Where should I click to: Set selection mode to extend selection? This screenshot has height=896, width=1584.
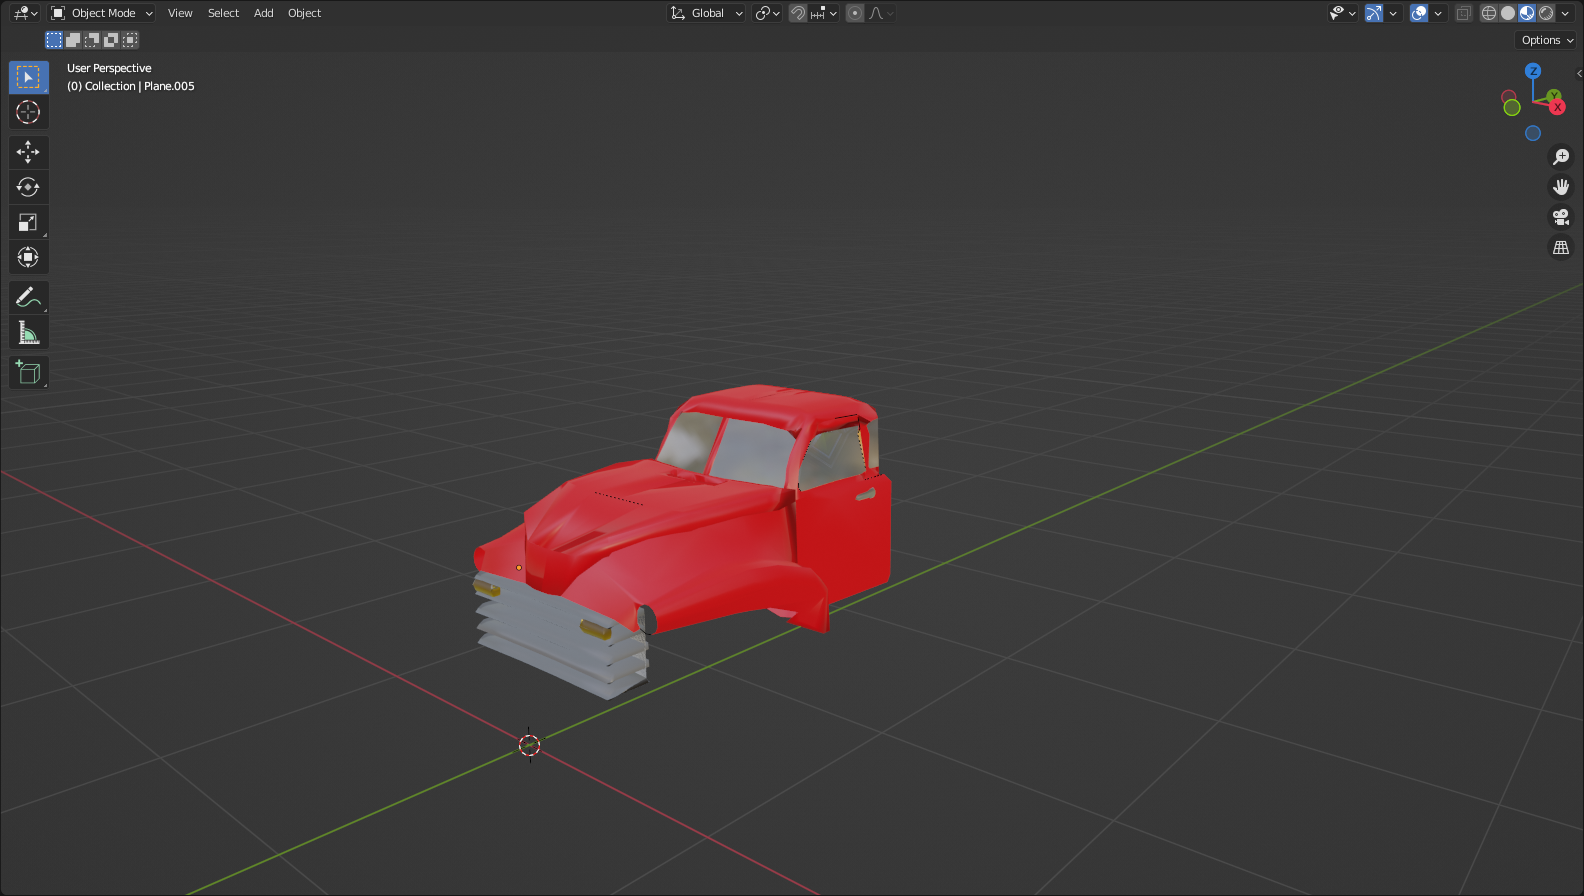pos(73,40)
